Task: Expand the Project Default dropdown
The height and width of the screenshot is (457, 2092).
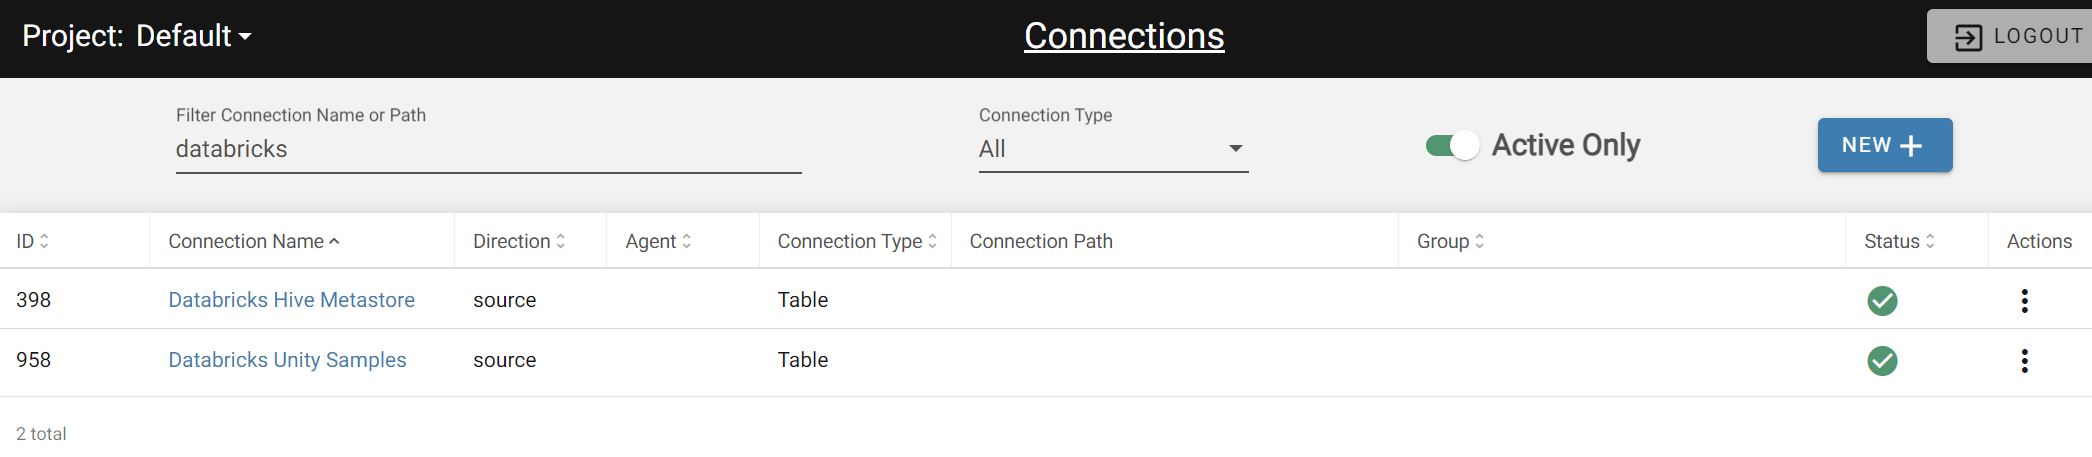Action: click(x=137, y=36)
